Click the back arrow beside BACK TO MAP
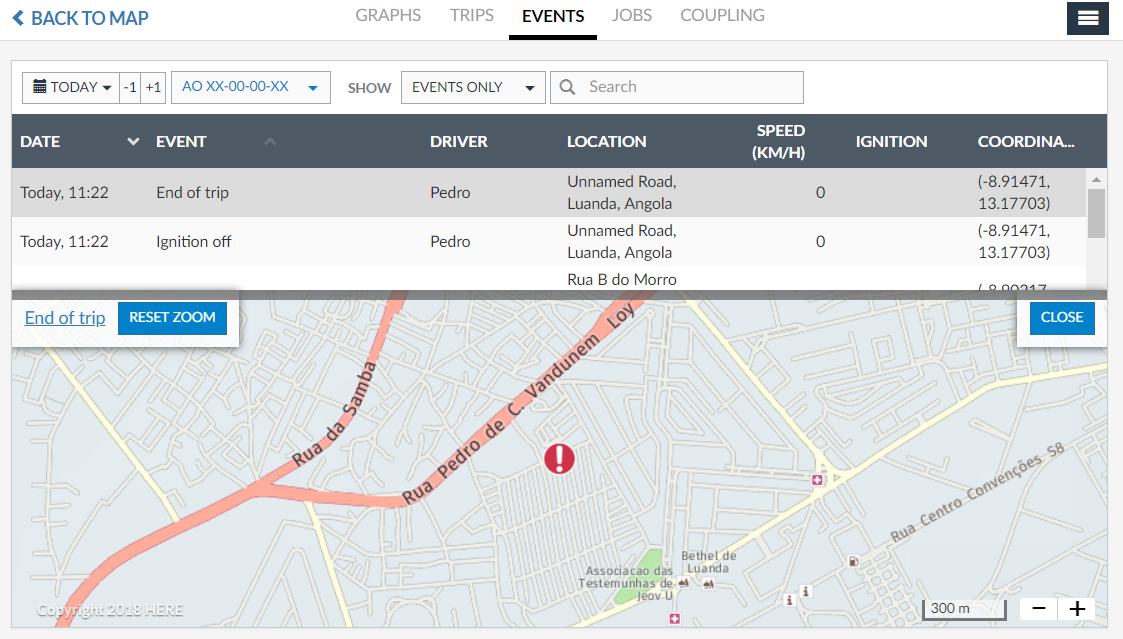1123x639 pixels. (18, 18)
